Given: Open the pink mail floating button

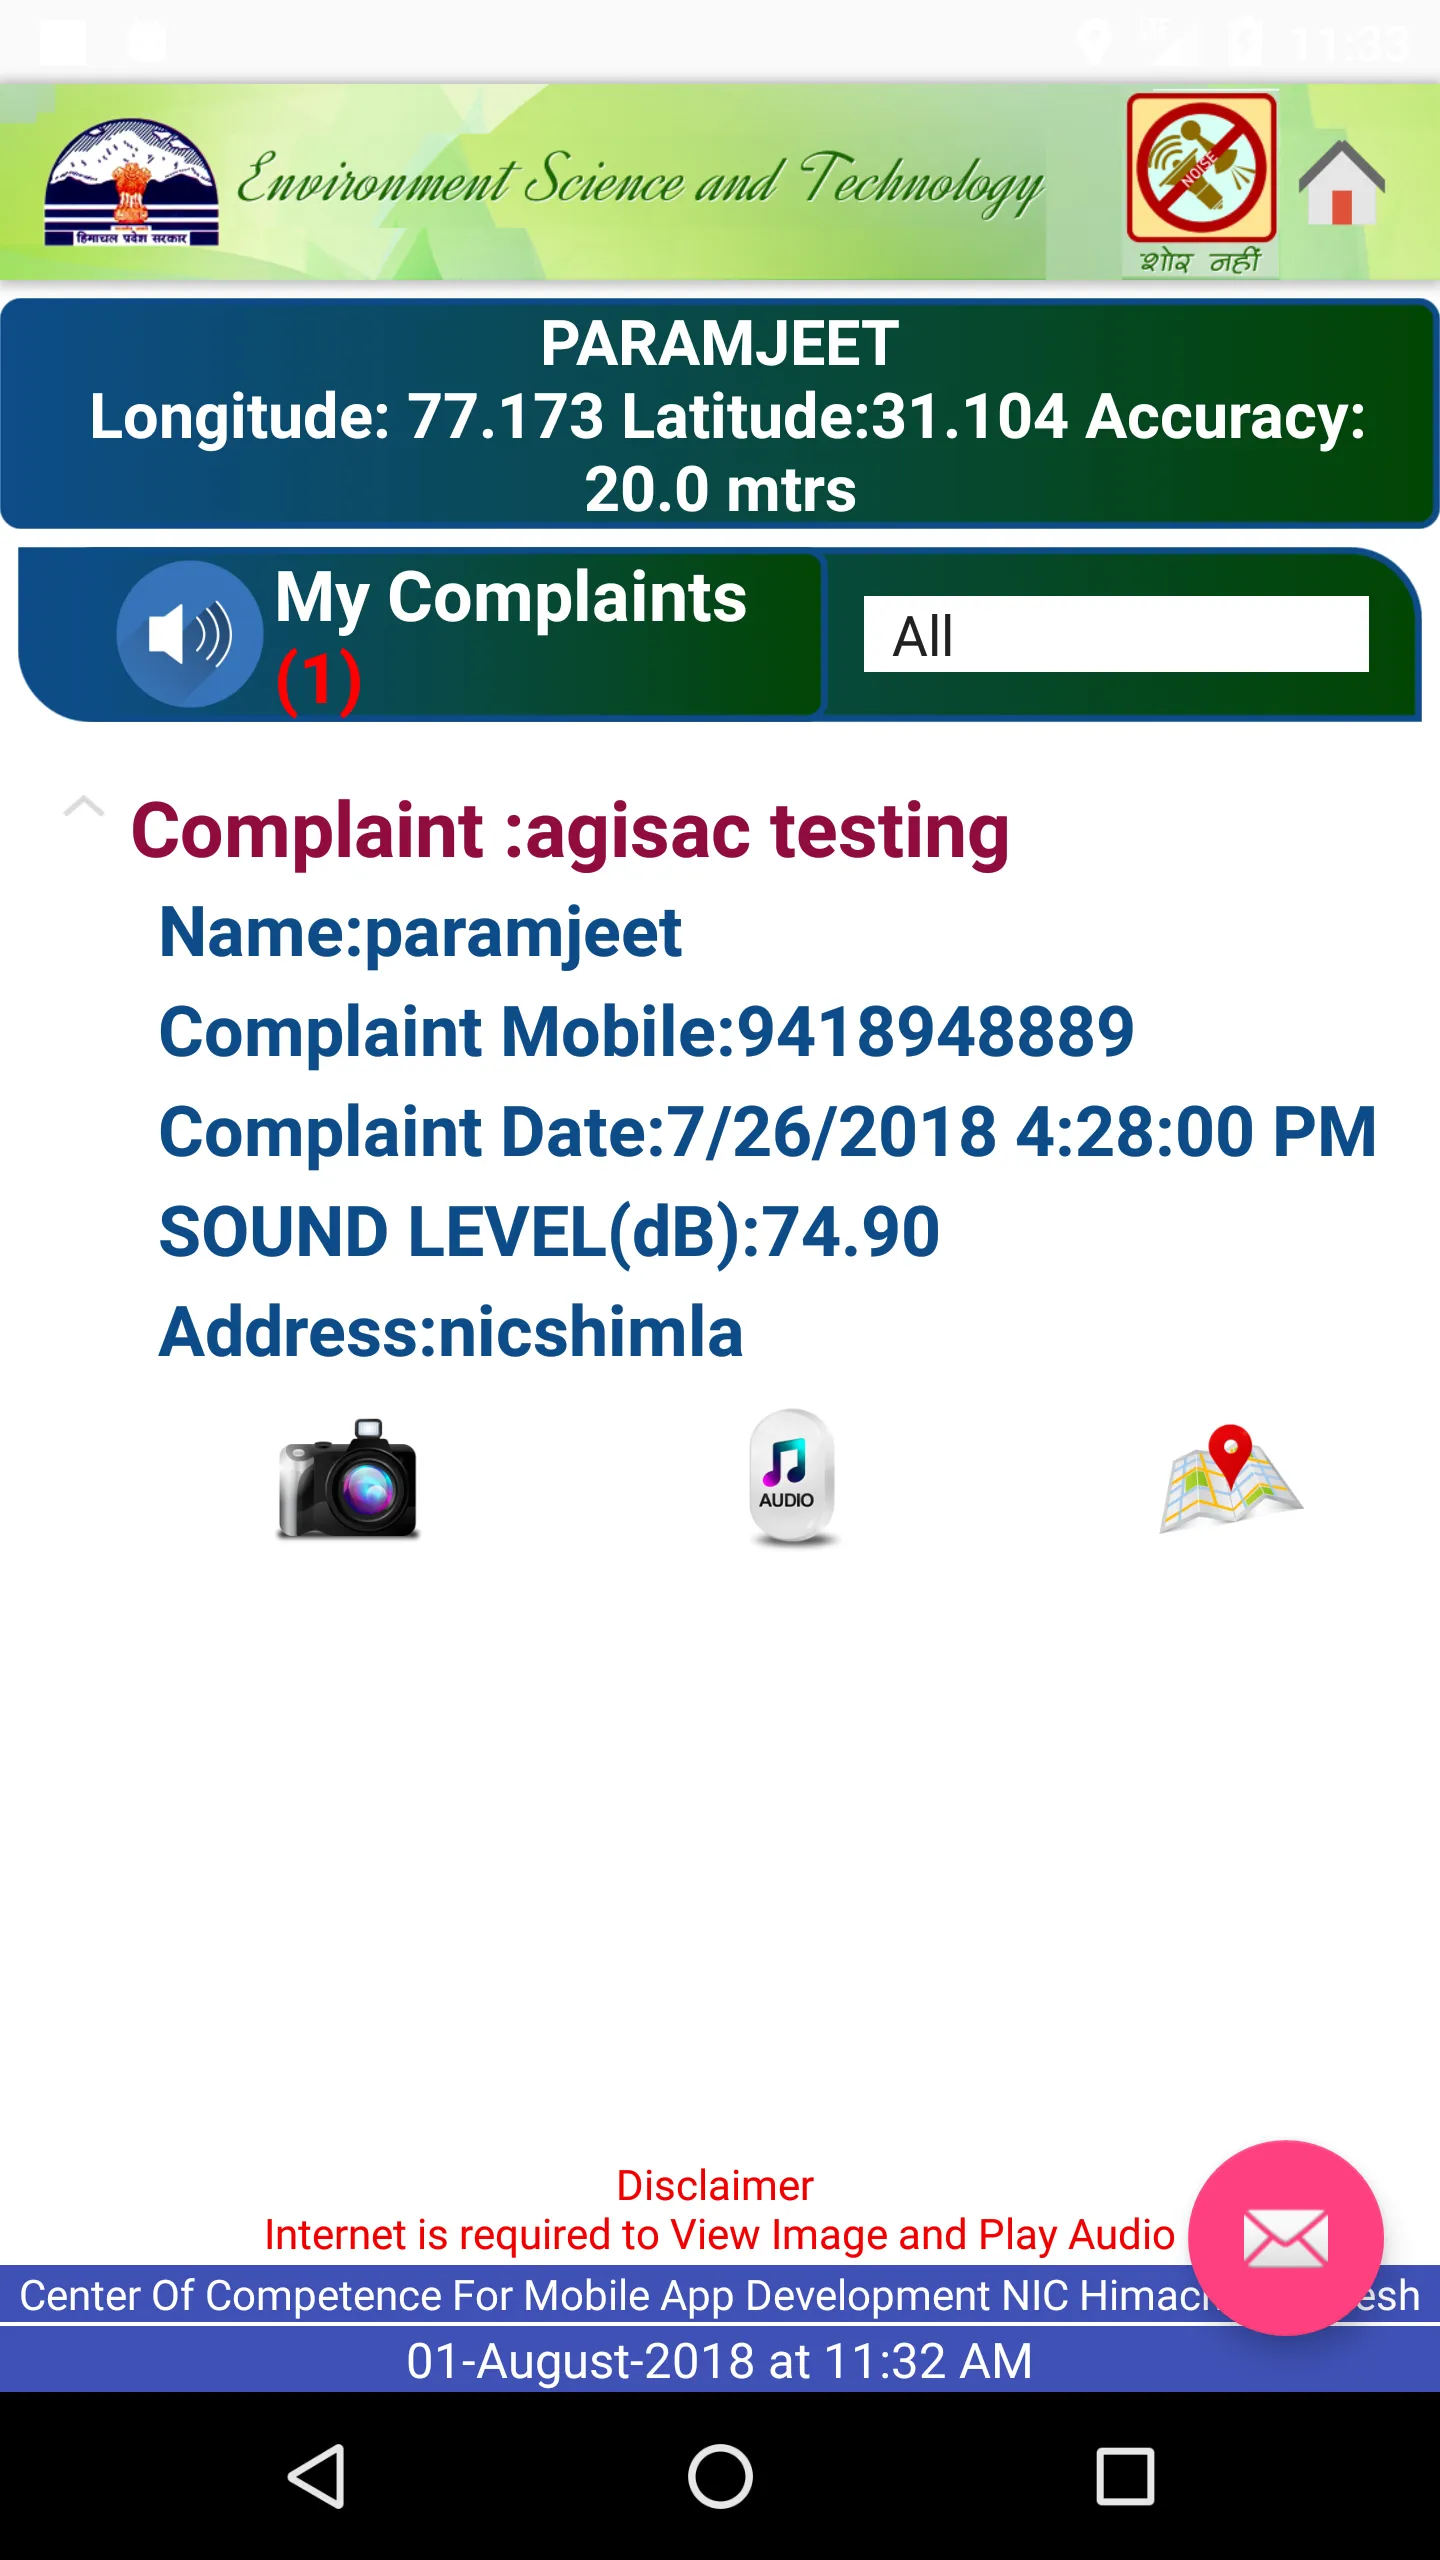Looking at the screenshot, I should pos(1285,2238).
